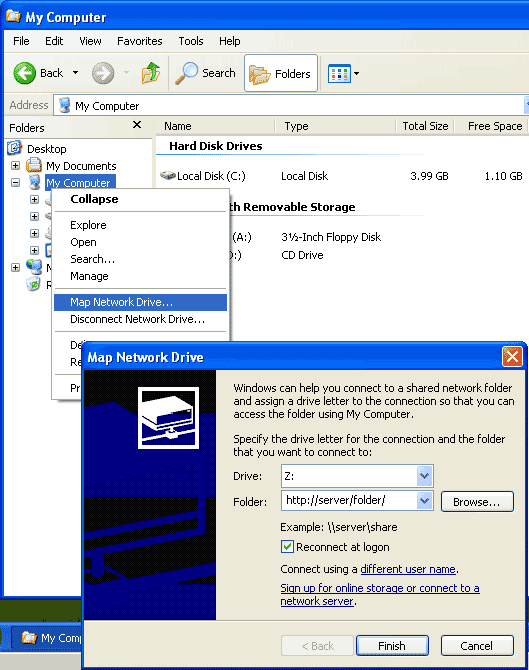Open the Folder path dropdown arrow

424,500
